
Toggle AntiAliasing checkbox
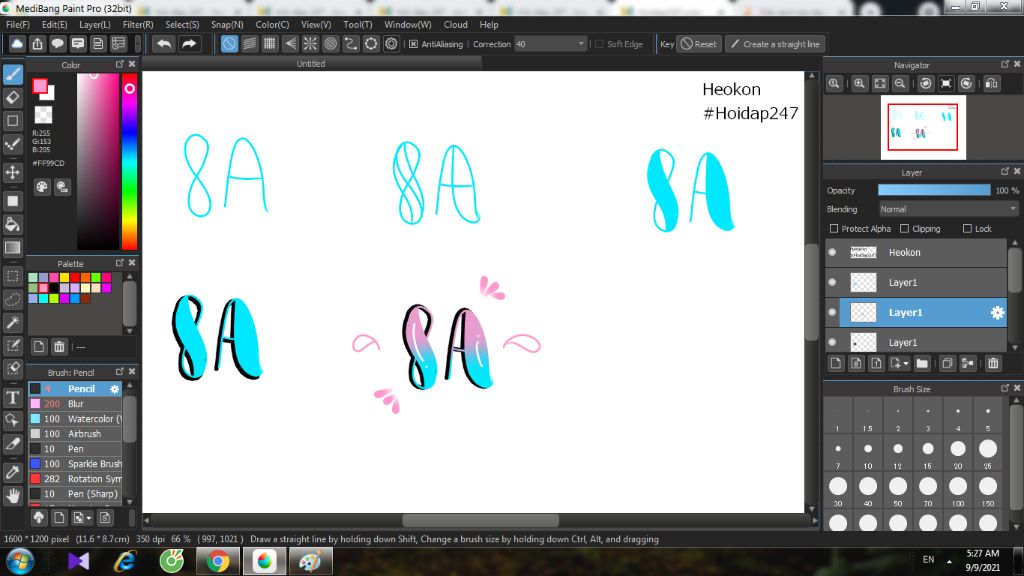tap(413, 44)
